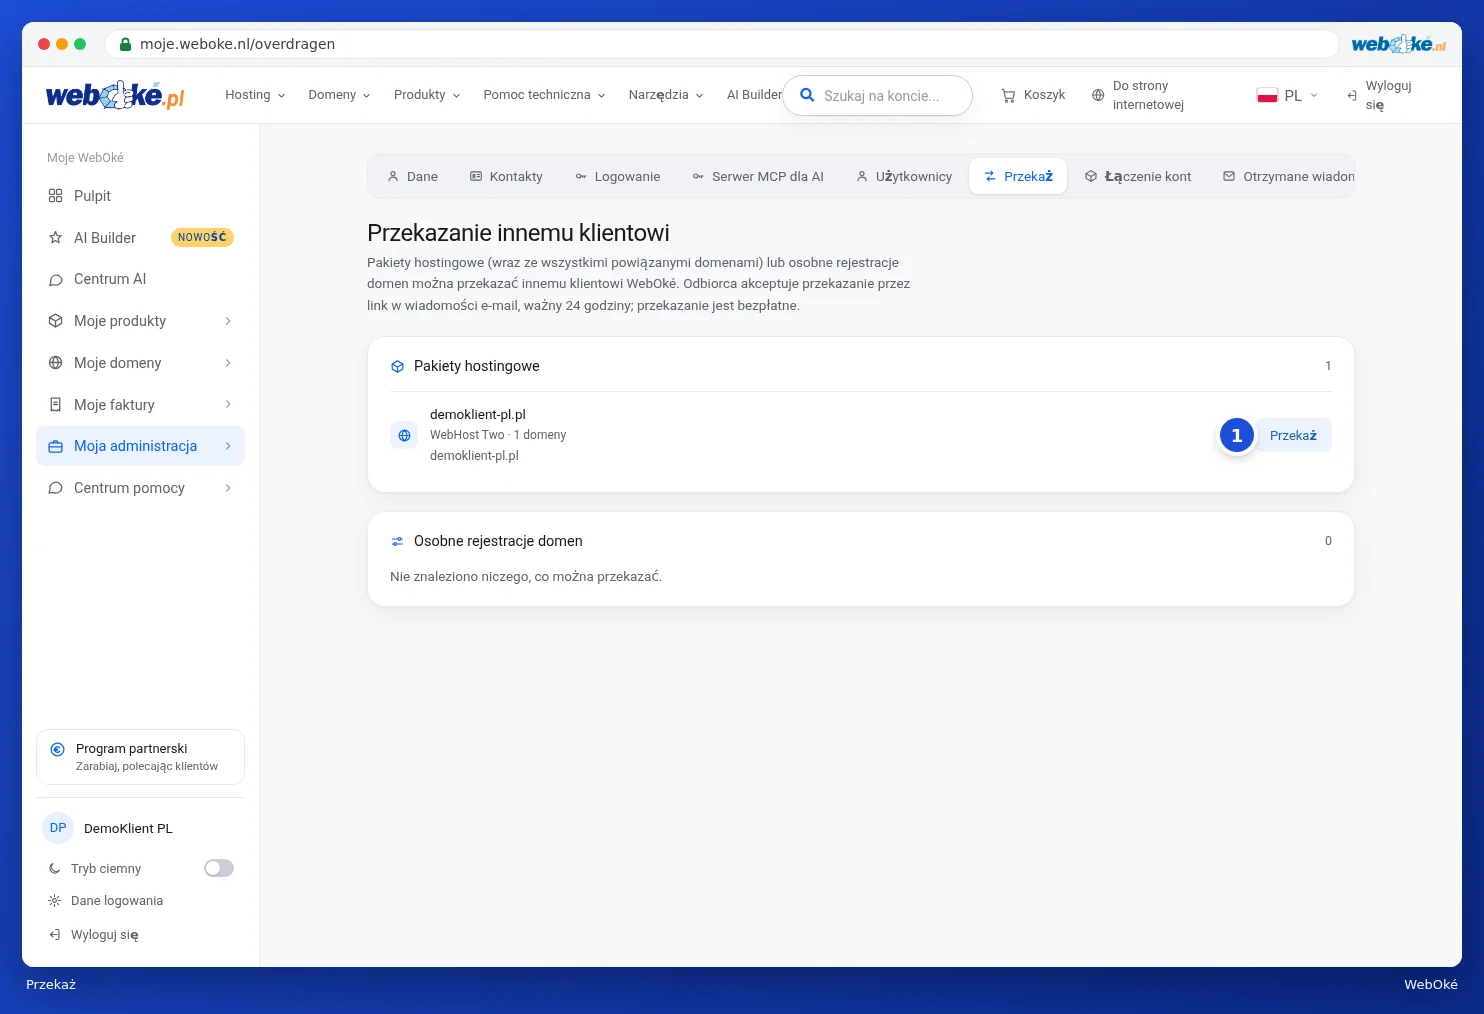The height and width of the screenshot is (1014, 1484).
Task: Switch to the Kontakty tab
Action: tap(506, 176)
